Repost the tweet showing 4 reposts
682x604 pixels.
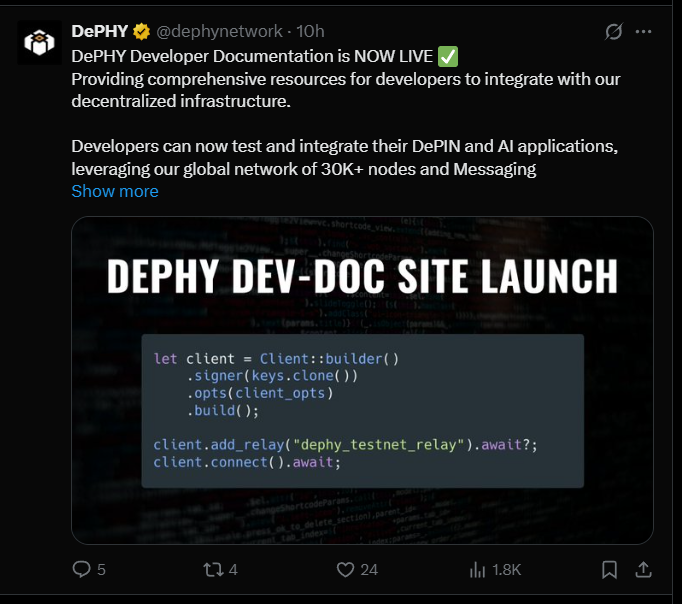[x=221, y=570]
